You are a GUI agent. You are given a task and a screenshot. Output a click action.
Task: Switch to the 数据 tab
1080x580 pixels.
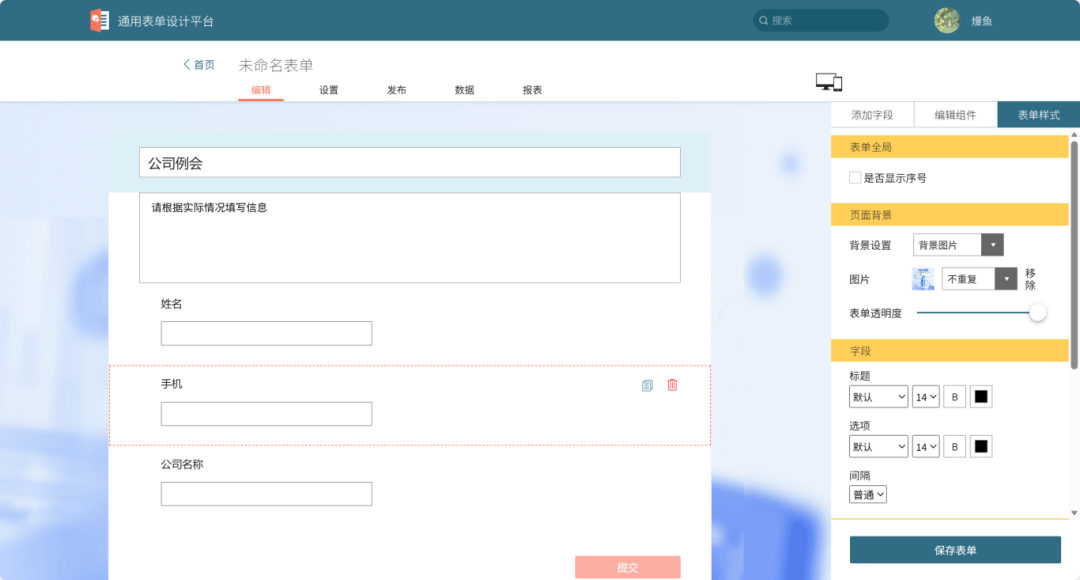click(462, 89)
